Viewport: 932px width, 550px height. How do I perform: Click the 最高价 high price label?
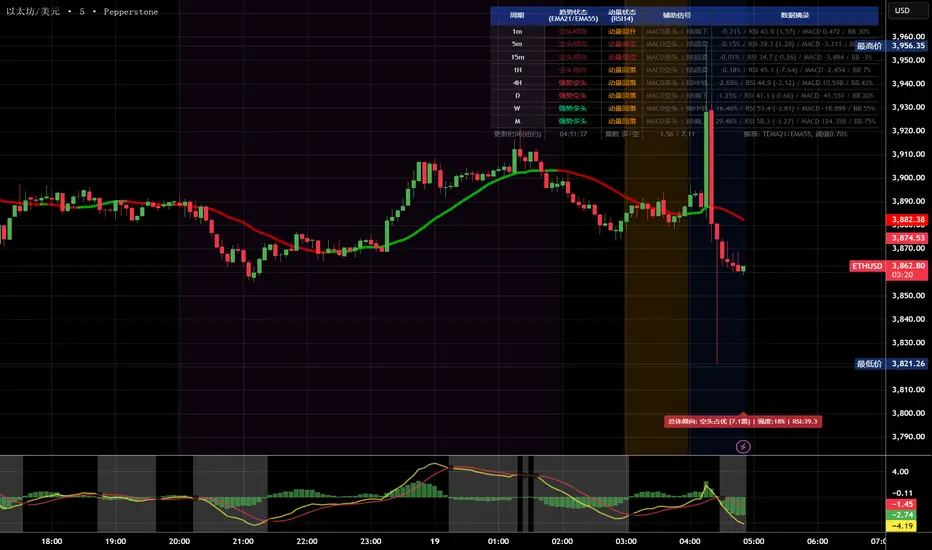pyautogui.click(x=868, y=45)
